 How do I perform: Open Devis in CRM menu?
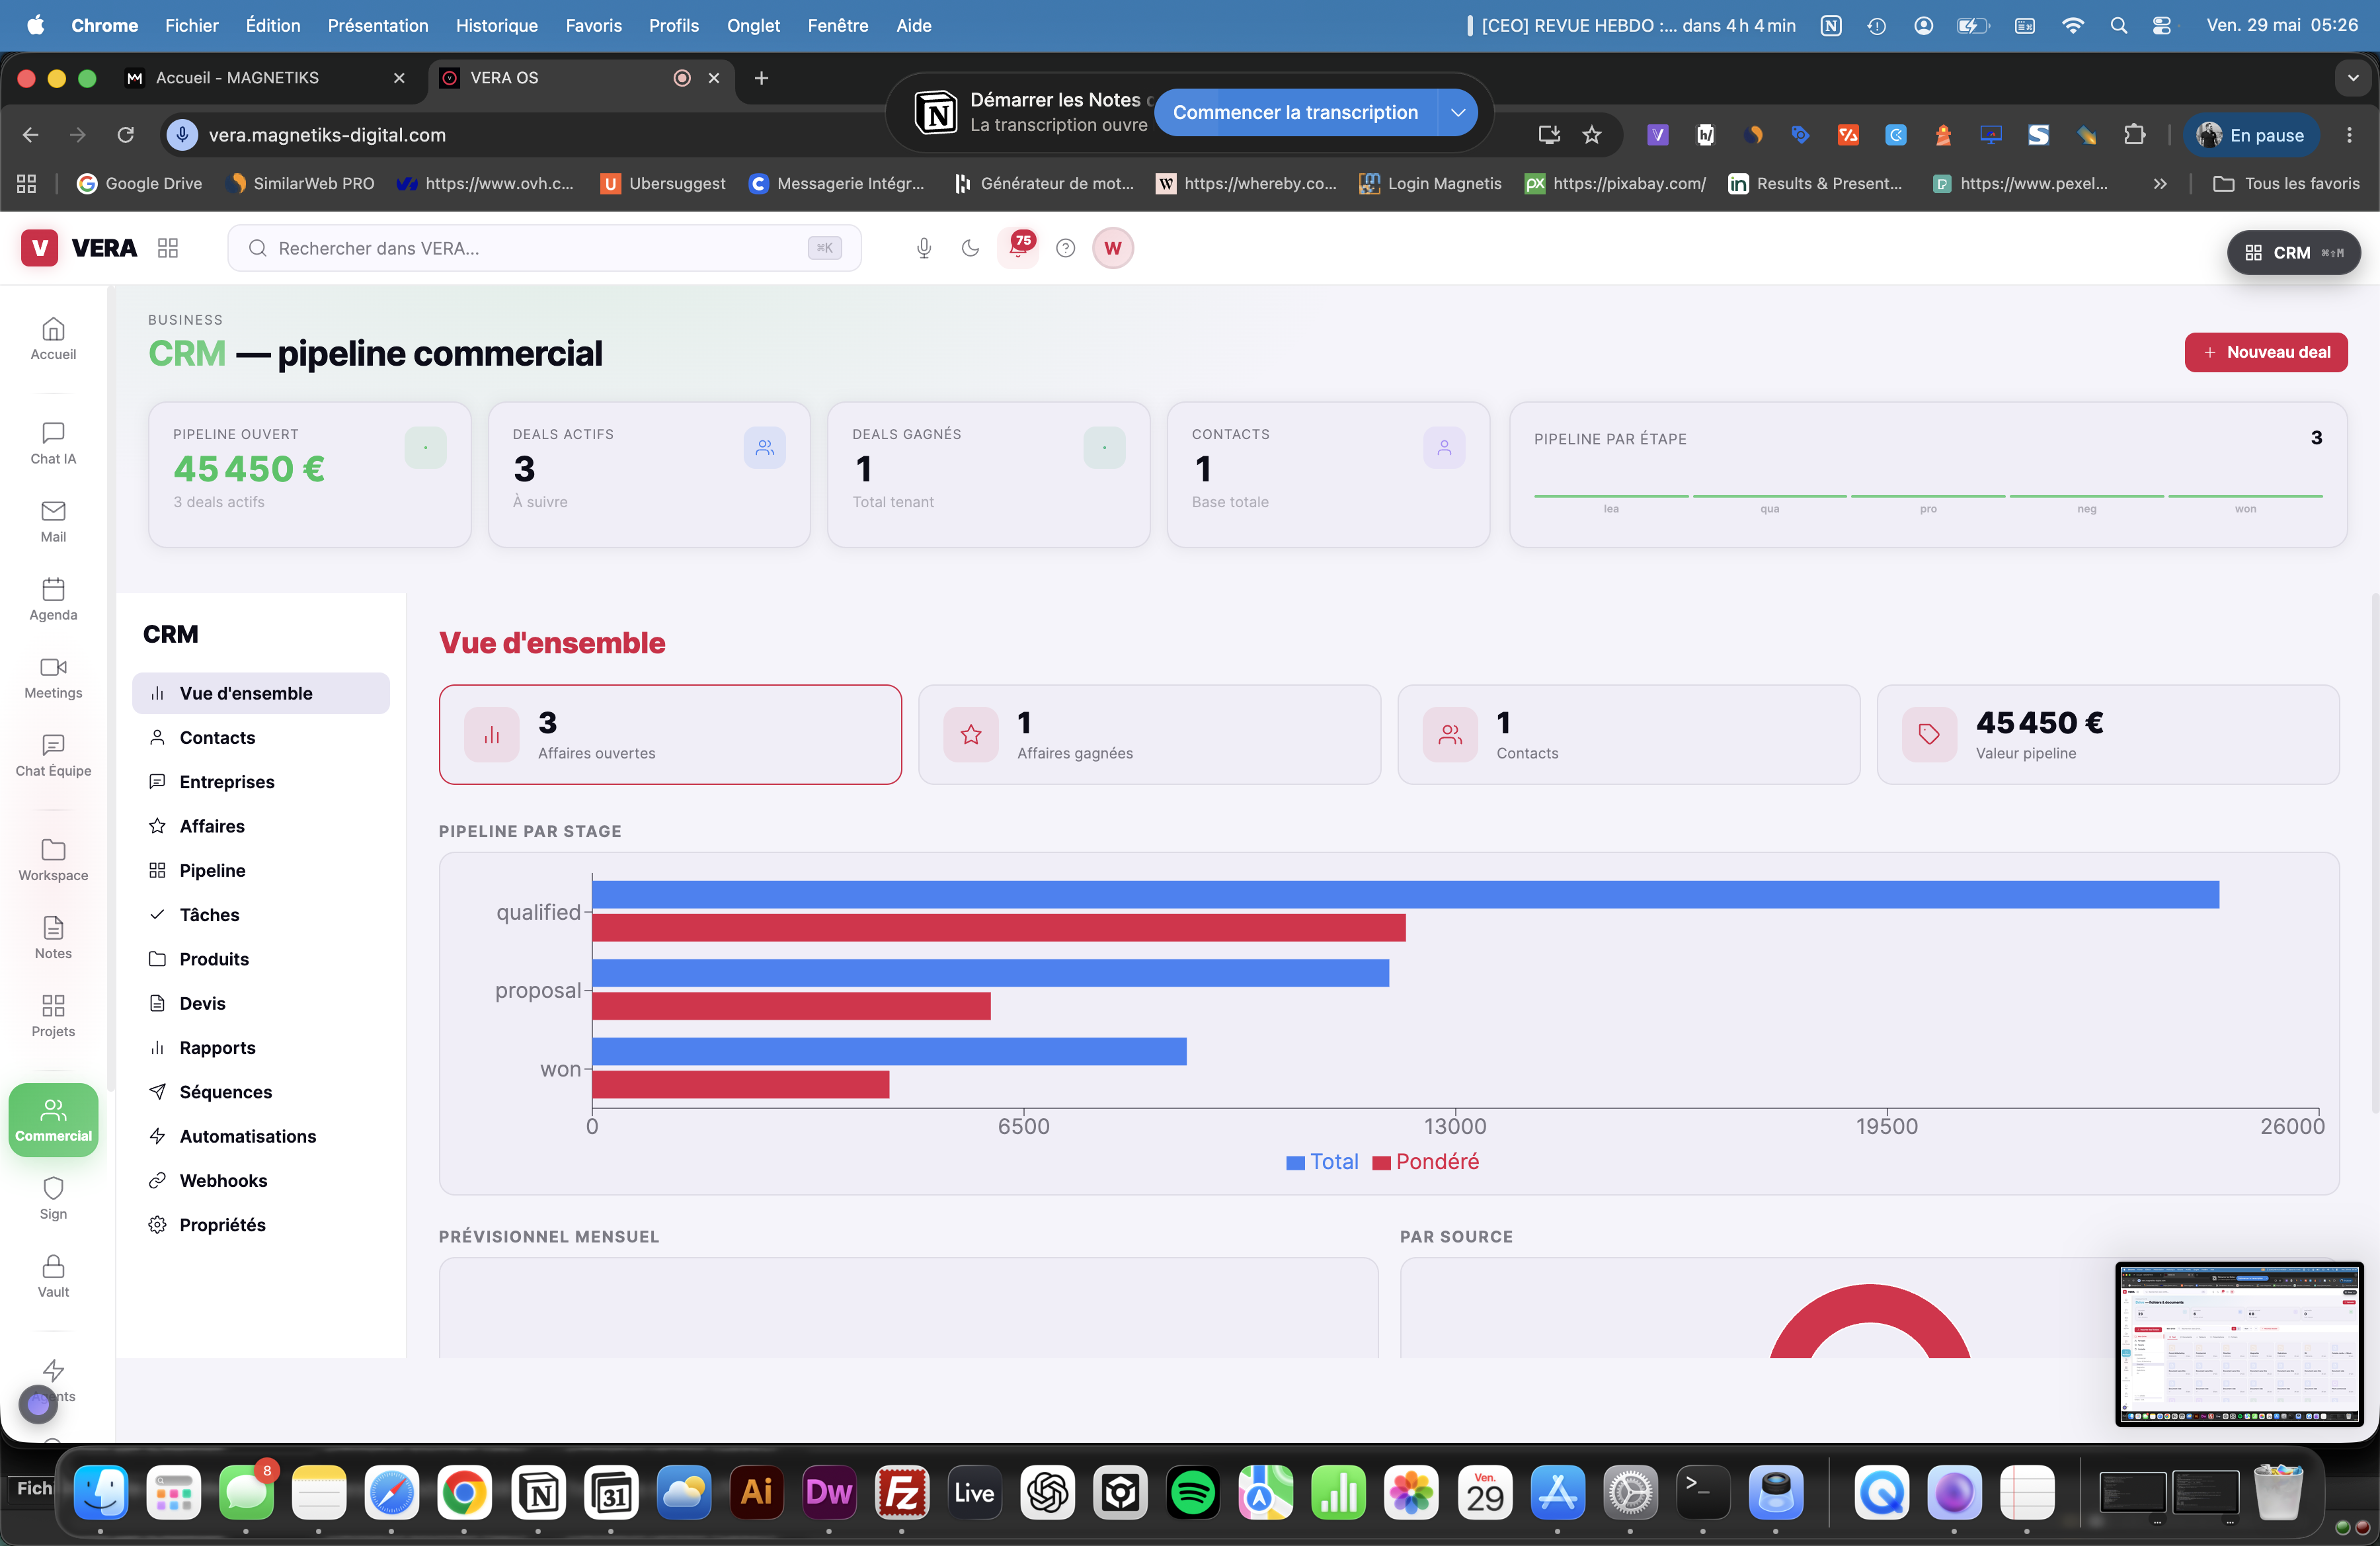click(x=260, y=1003)
